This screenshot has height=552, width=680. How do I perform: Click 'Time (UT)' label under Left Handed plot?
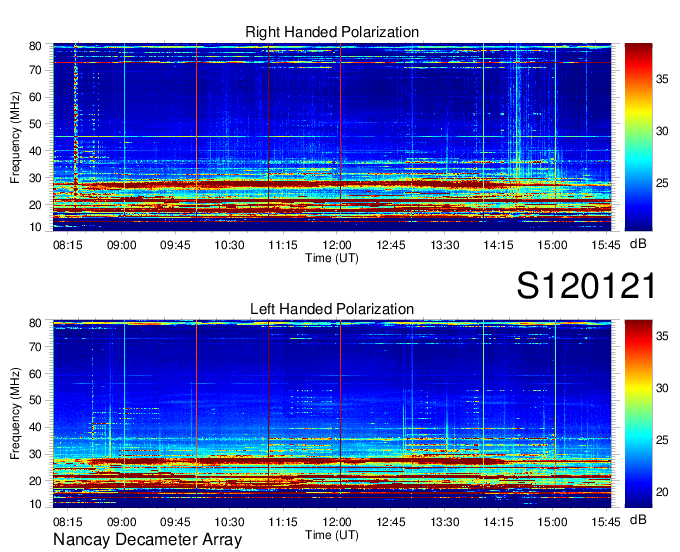click(x=332, y=535)
